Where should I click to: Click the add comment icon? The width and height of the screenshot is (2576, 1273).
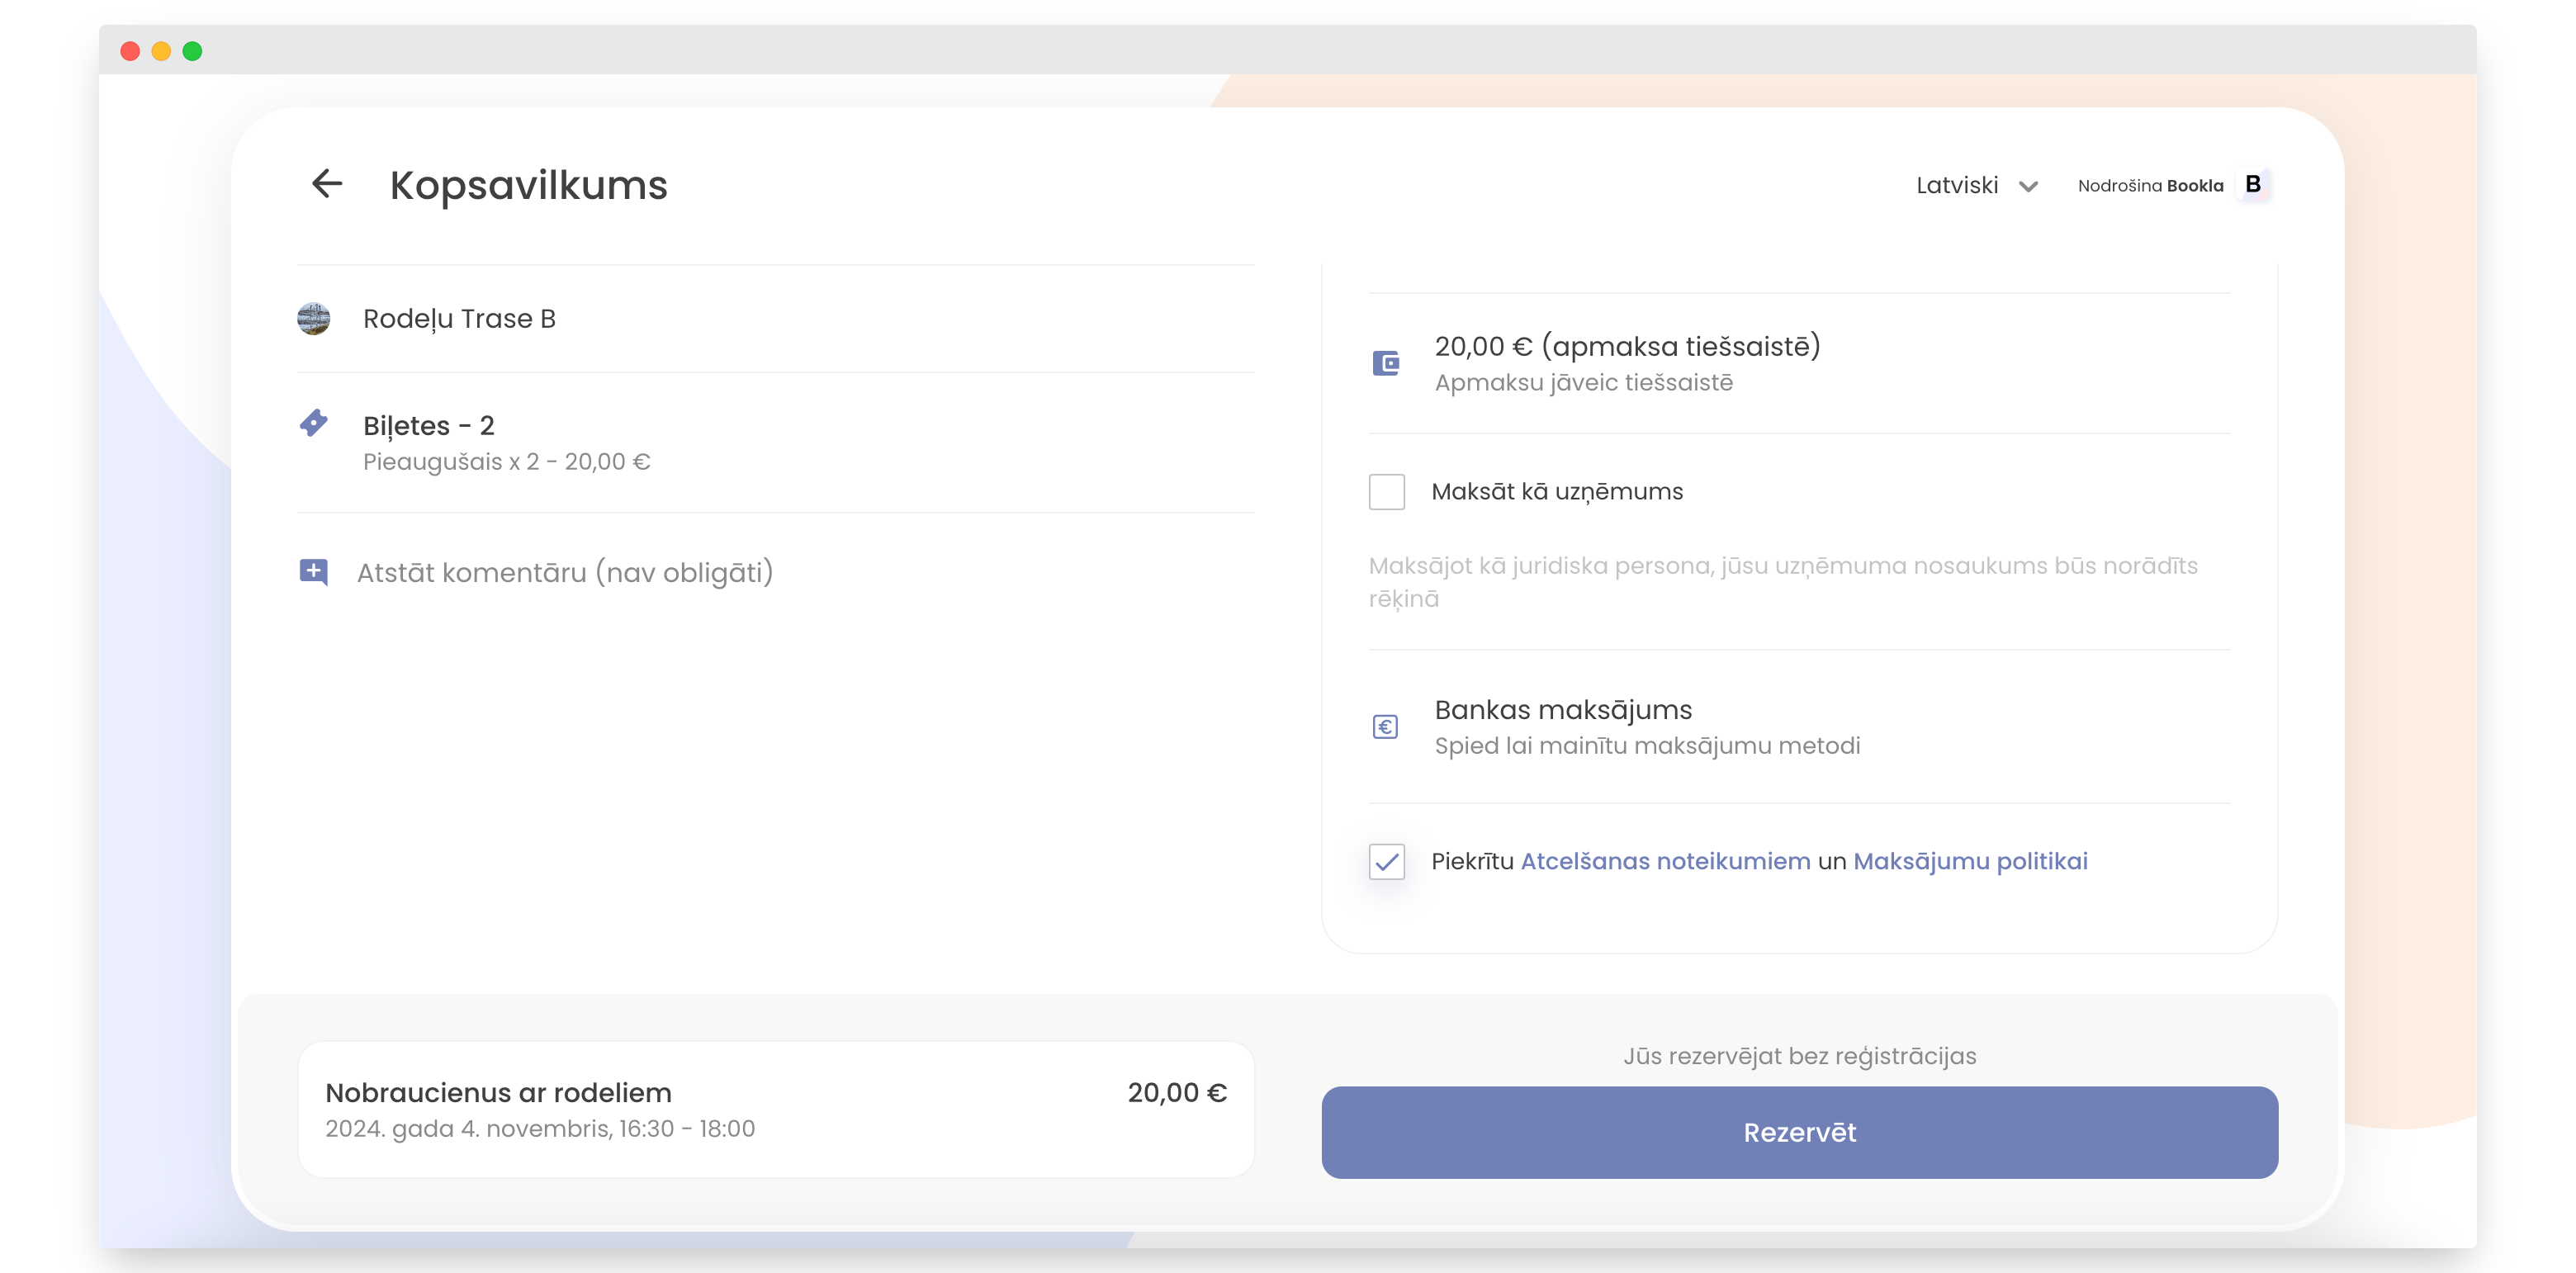(314, 572)
